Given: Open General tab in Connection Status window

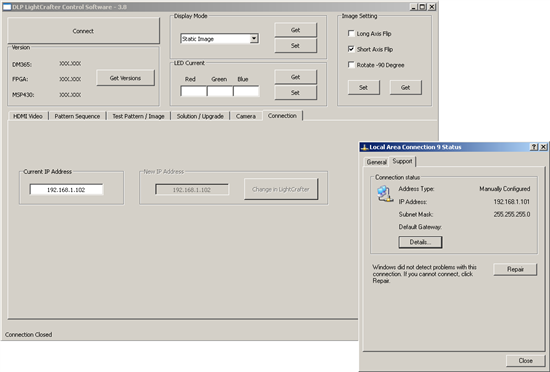Looking at the screenshot, I should tap(376, 162).
